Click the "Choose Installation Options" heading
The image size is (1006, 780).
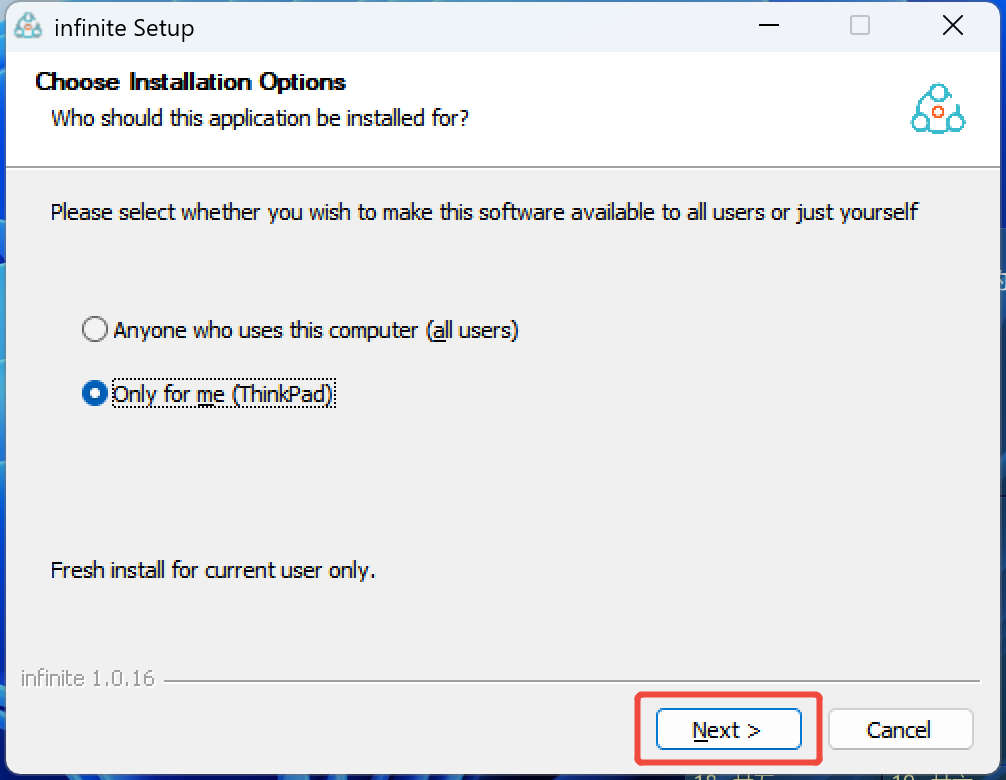190,82
